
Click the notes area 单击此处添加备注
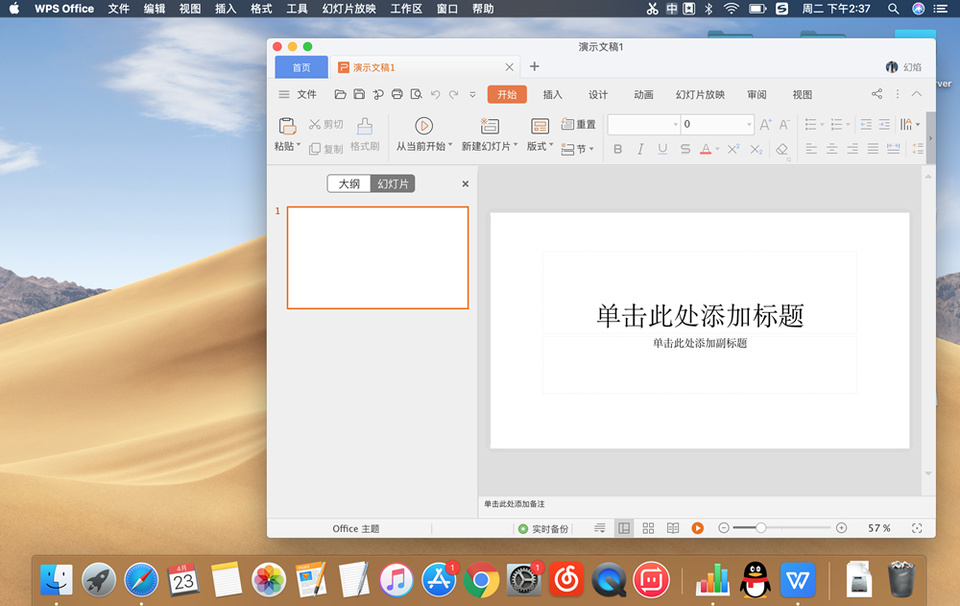point(514,504)
